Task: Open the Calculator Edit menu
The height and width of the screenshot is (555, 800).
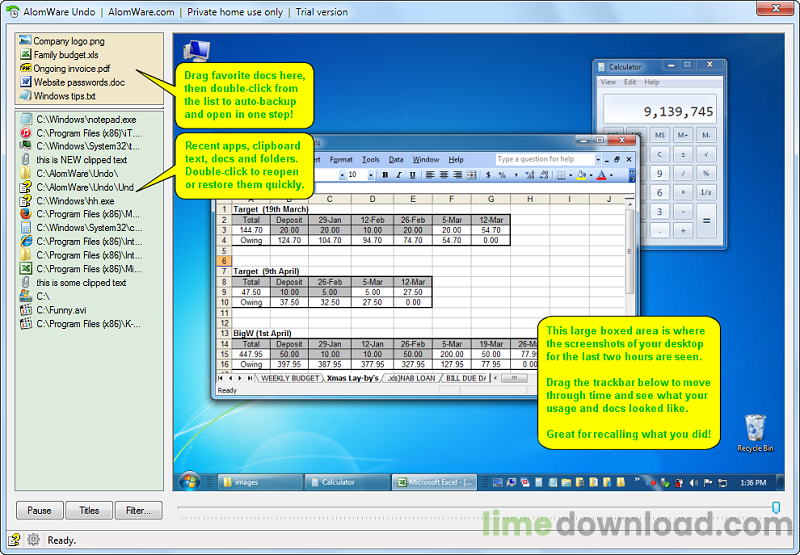Action: tap(630, 82)
